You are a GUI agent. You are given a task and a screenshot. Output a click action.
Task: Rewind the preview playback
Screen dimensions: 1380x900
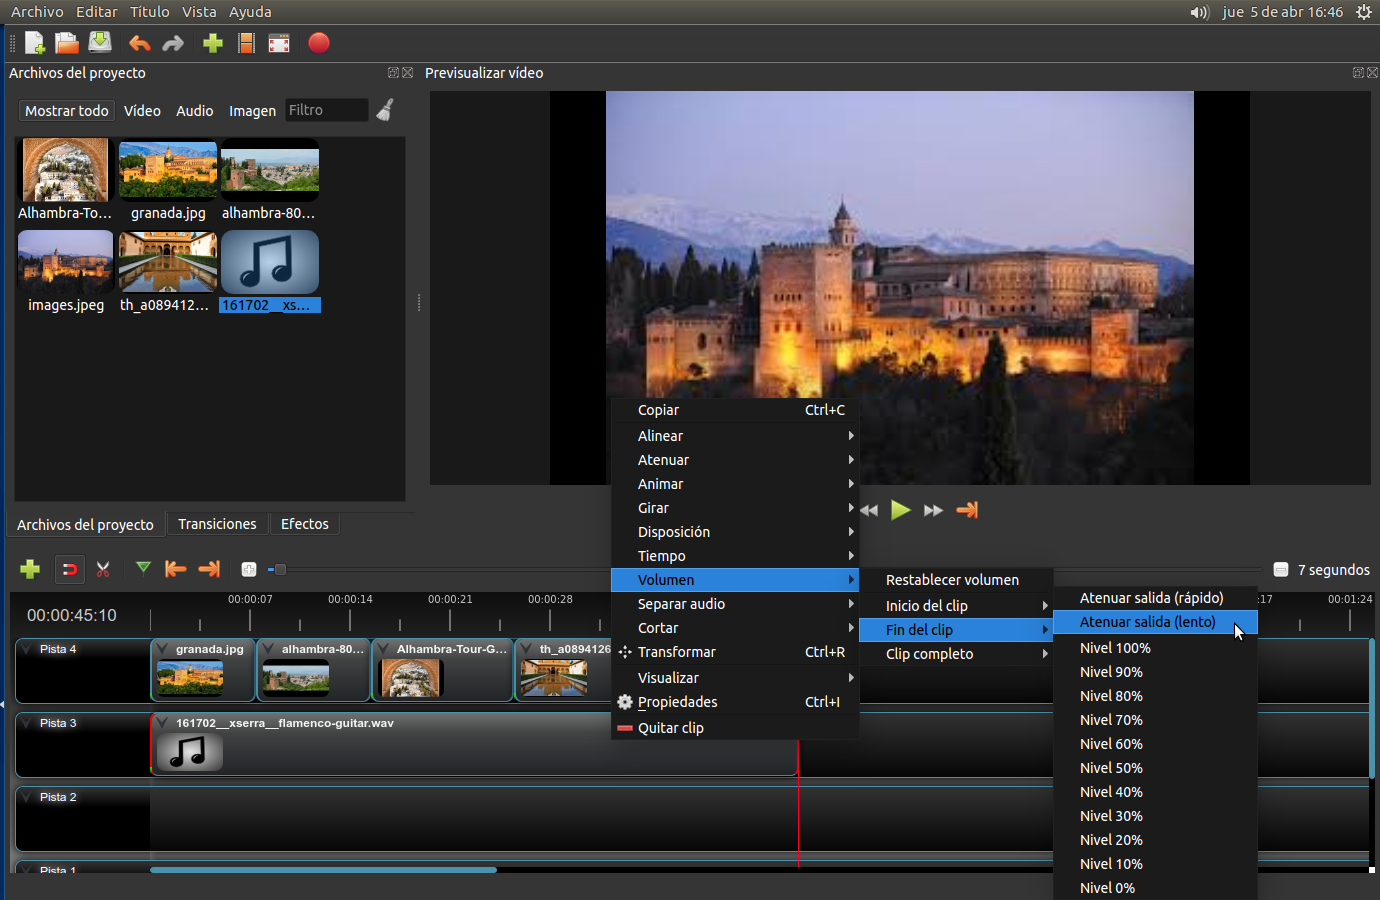tap(869, 510)
